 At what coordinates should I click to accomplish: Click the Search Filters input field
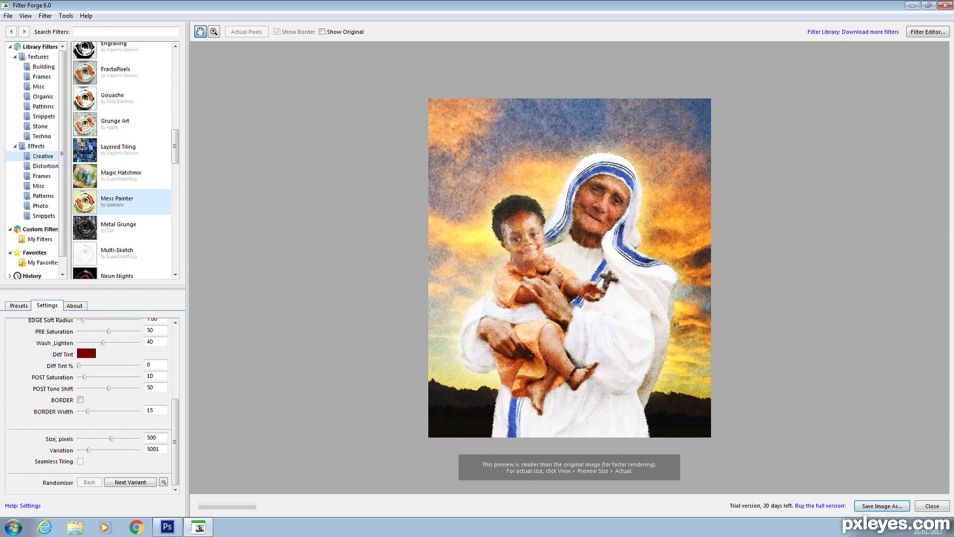click(x=127, y=32)
